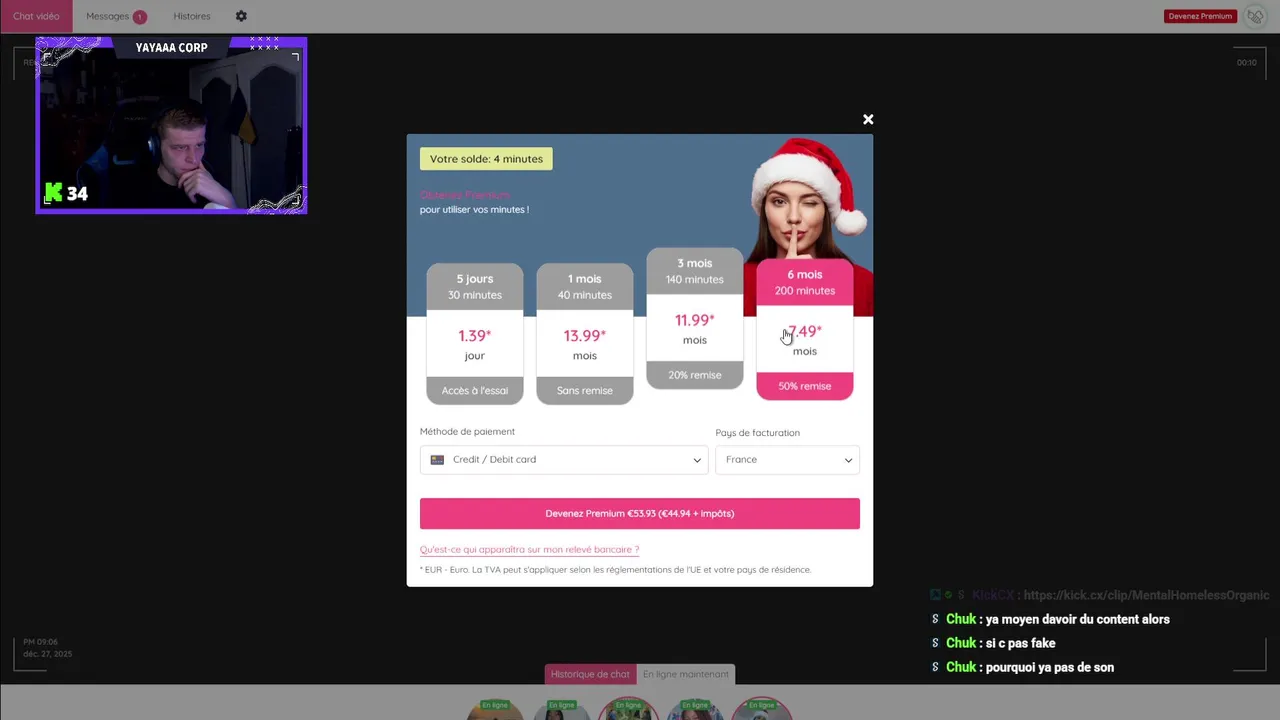Click chat message 'pourquoi ya pas de son'
Screen dimensions: 1280x720
tap(1049, 667)
